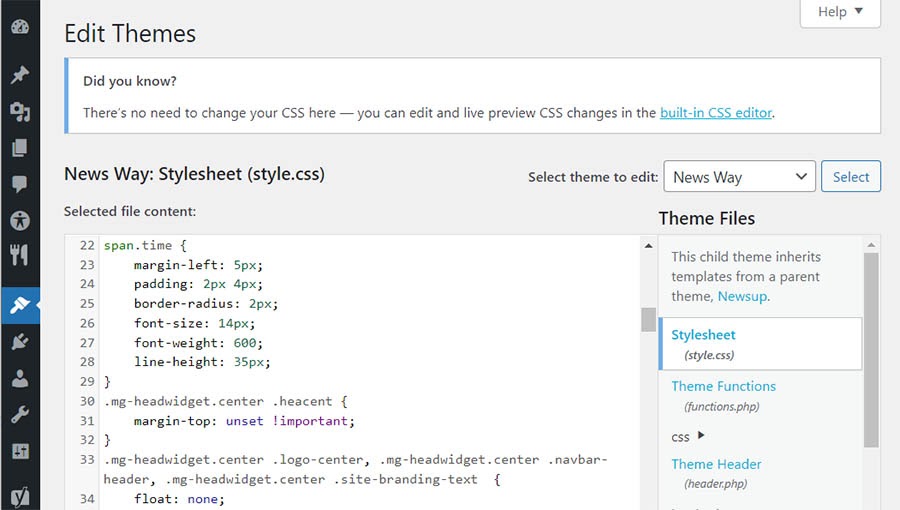Open the Tools wrench icon
The height and width of the screenshot is (510, 900).
20,415
